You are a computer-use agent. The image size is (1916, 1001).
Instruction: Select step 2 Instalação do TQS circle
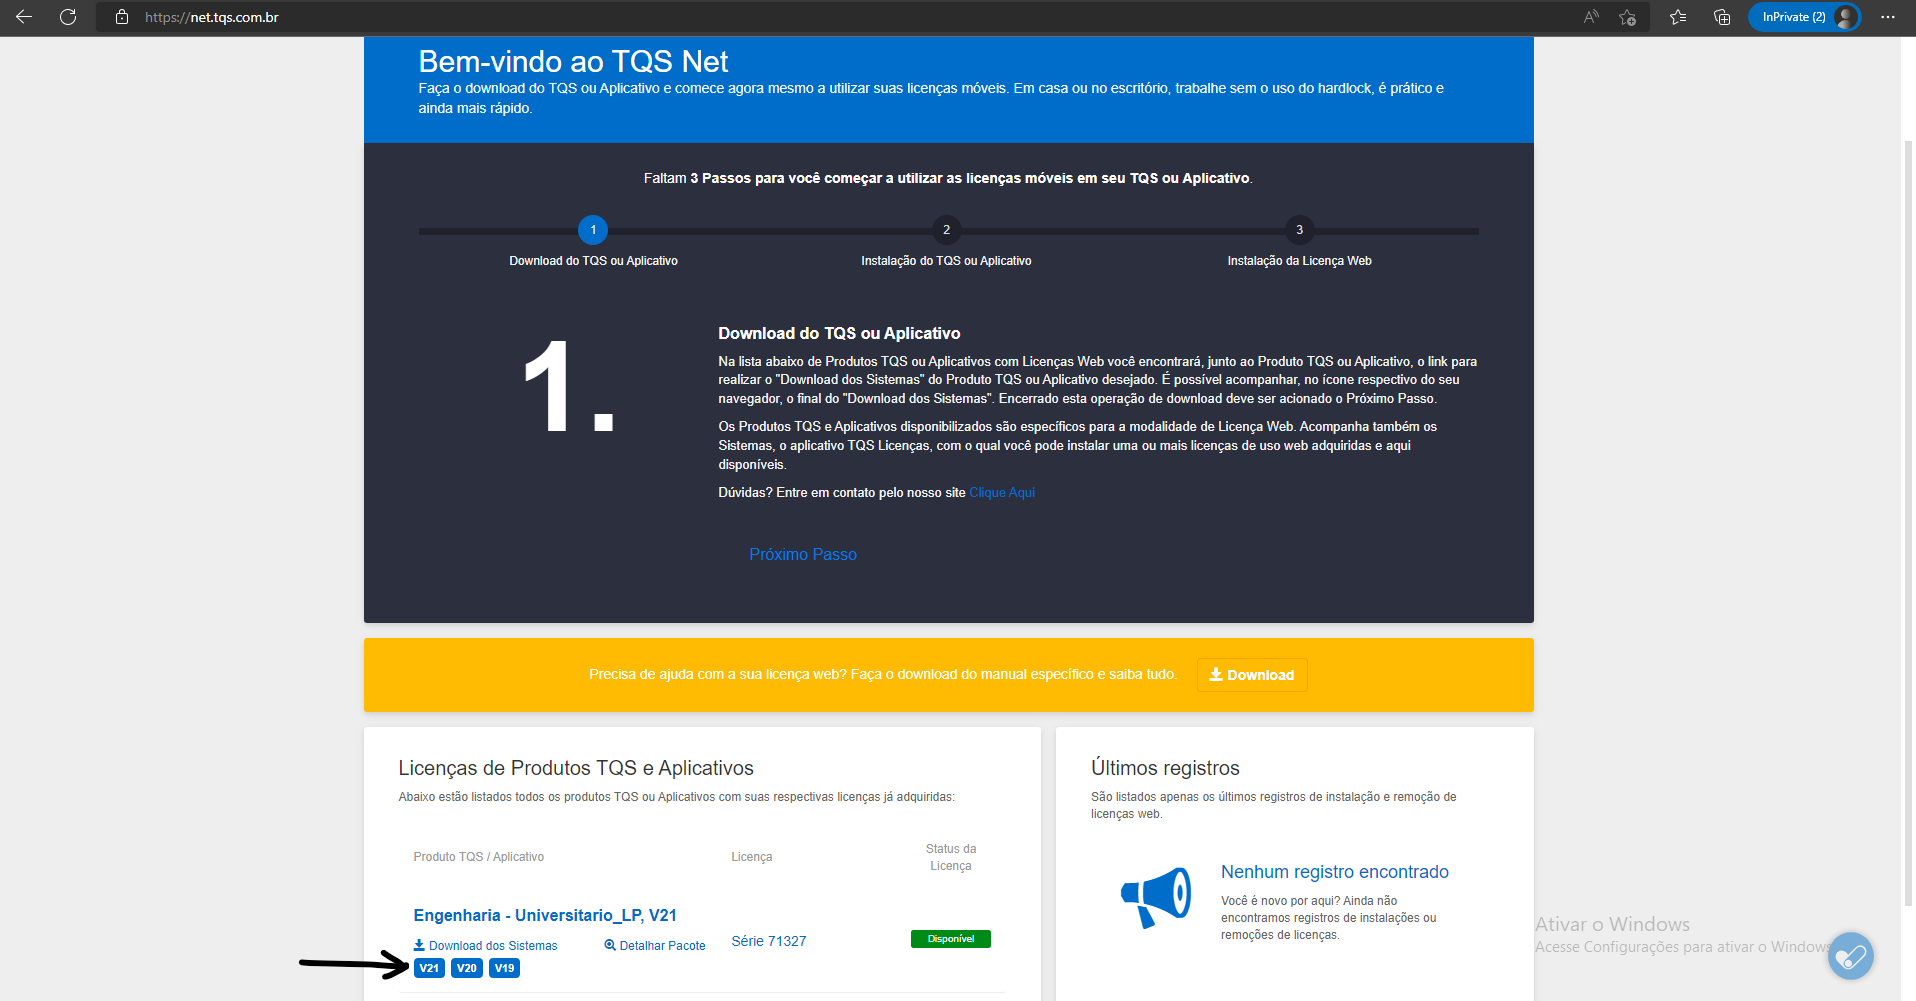[946, 230]
